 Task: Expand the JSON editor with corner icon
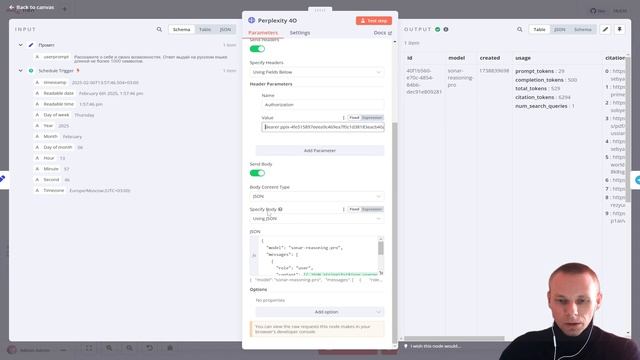point(381,273)
